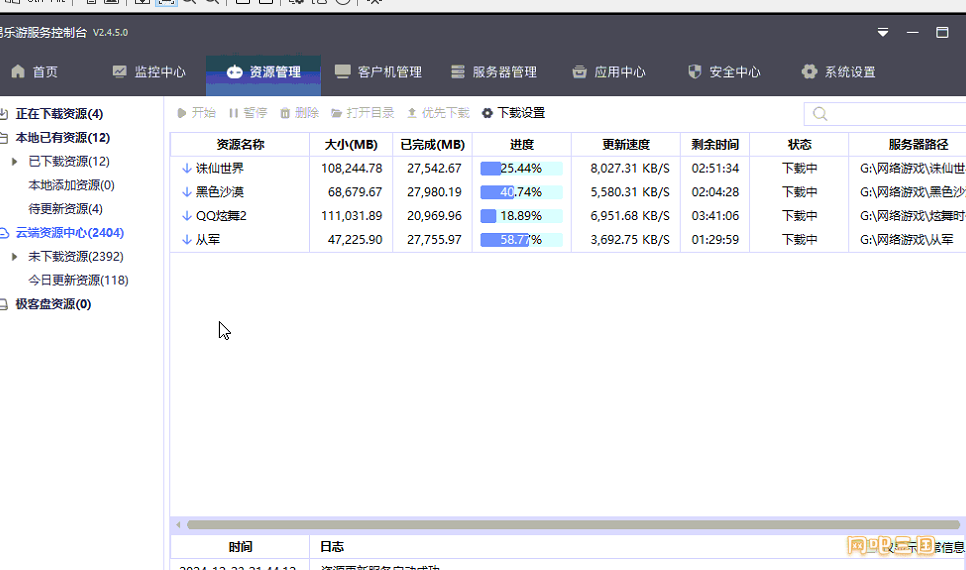Sort by 进度 column header
This screenshot has width=966, height=570.
[522, 145]
